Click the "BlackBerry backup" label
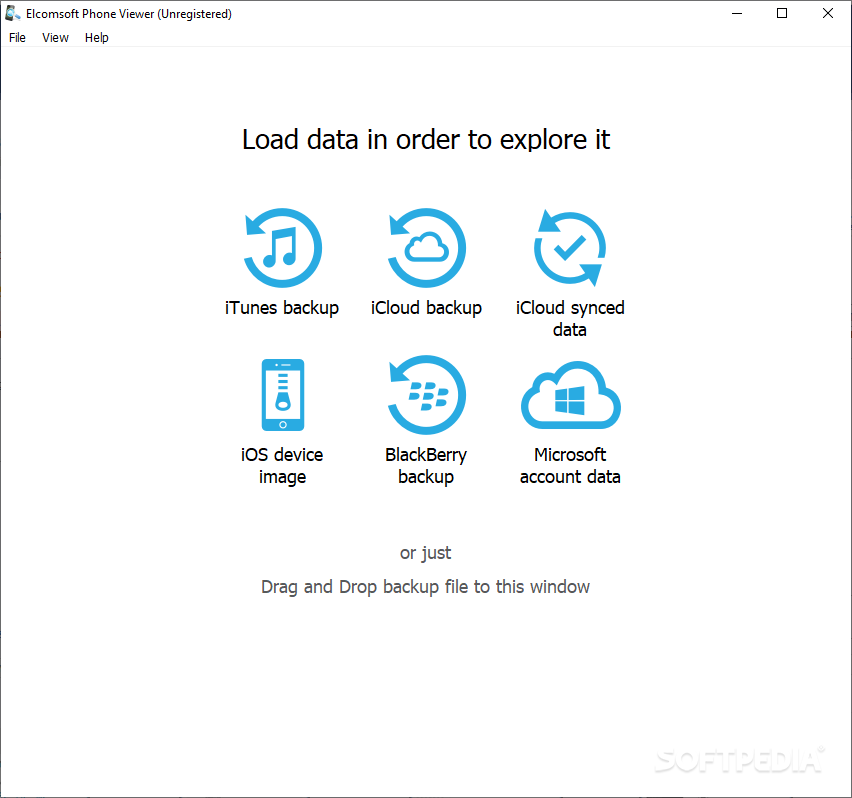This screenshot has height=798, width=852. 426,466
